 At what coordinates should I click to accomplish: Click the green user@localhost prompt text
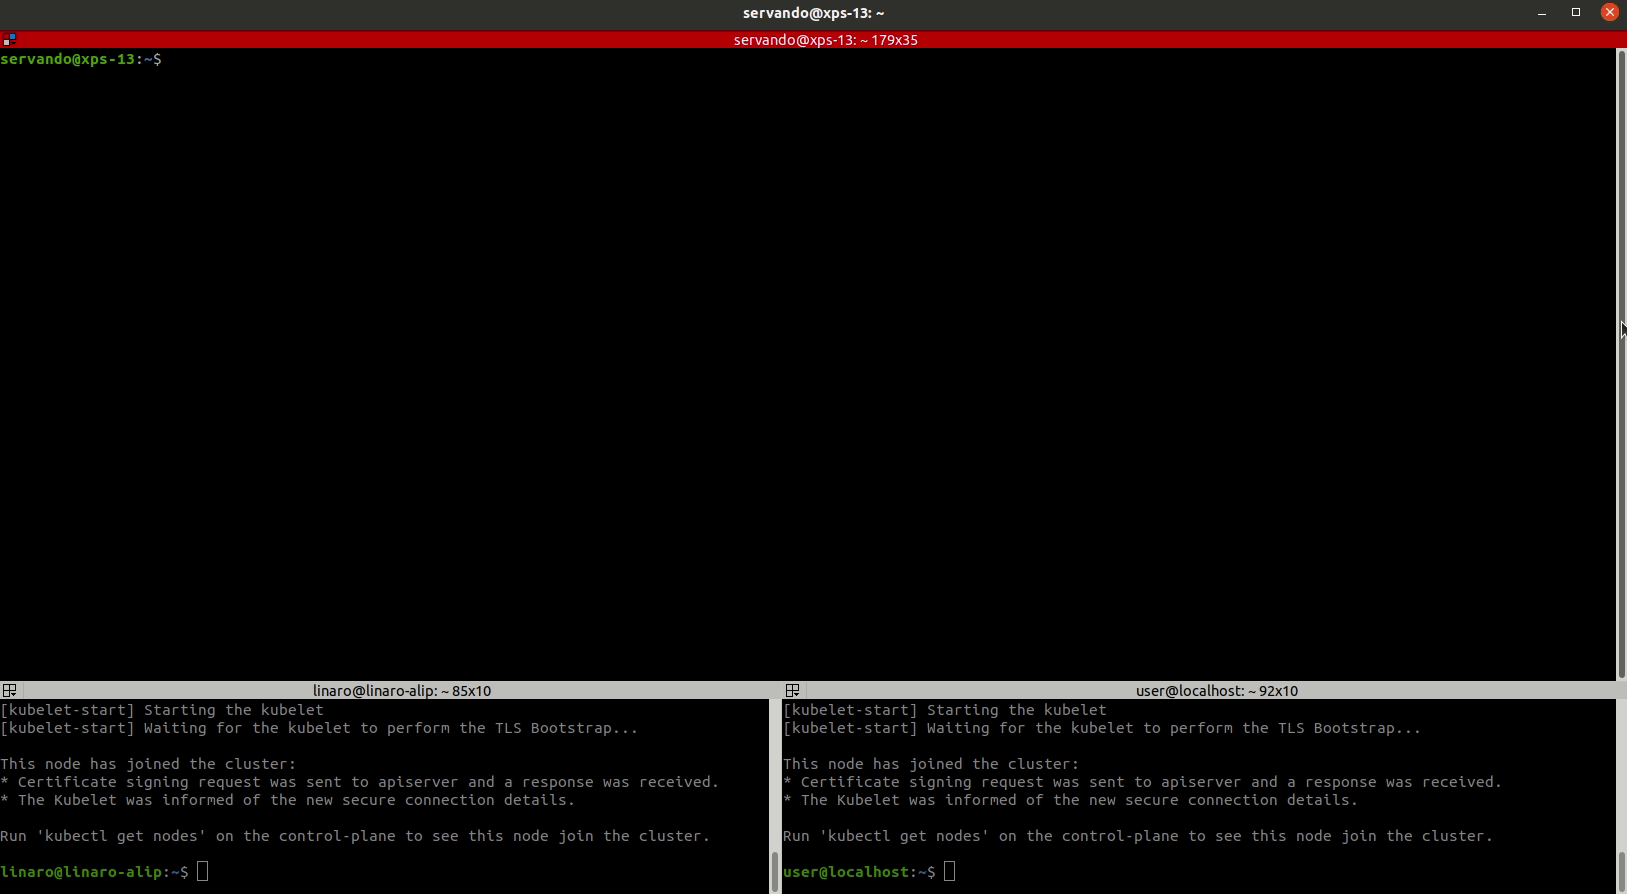click(850, 872)
